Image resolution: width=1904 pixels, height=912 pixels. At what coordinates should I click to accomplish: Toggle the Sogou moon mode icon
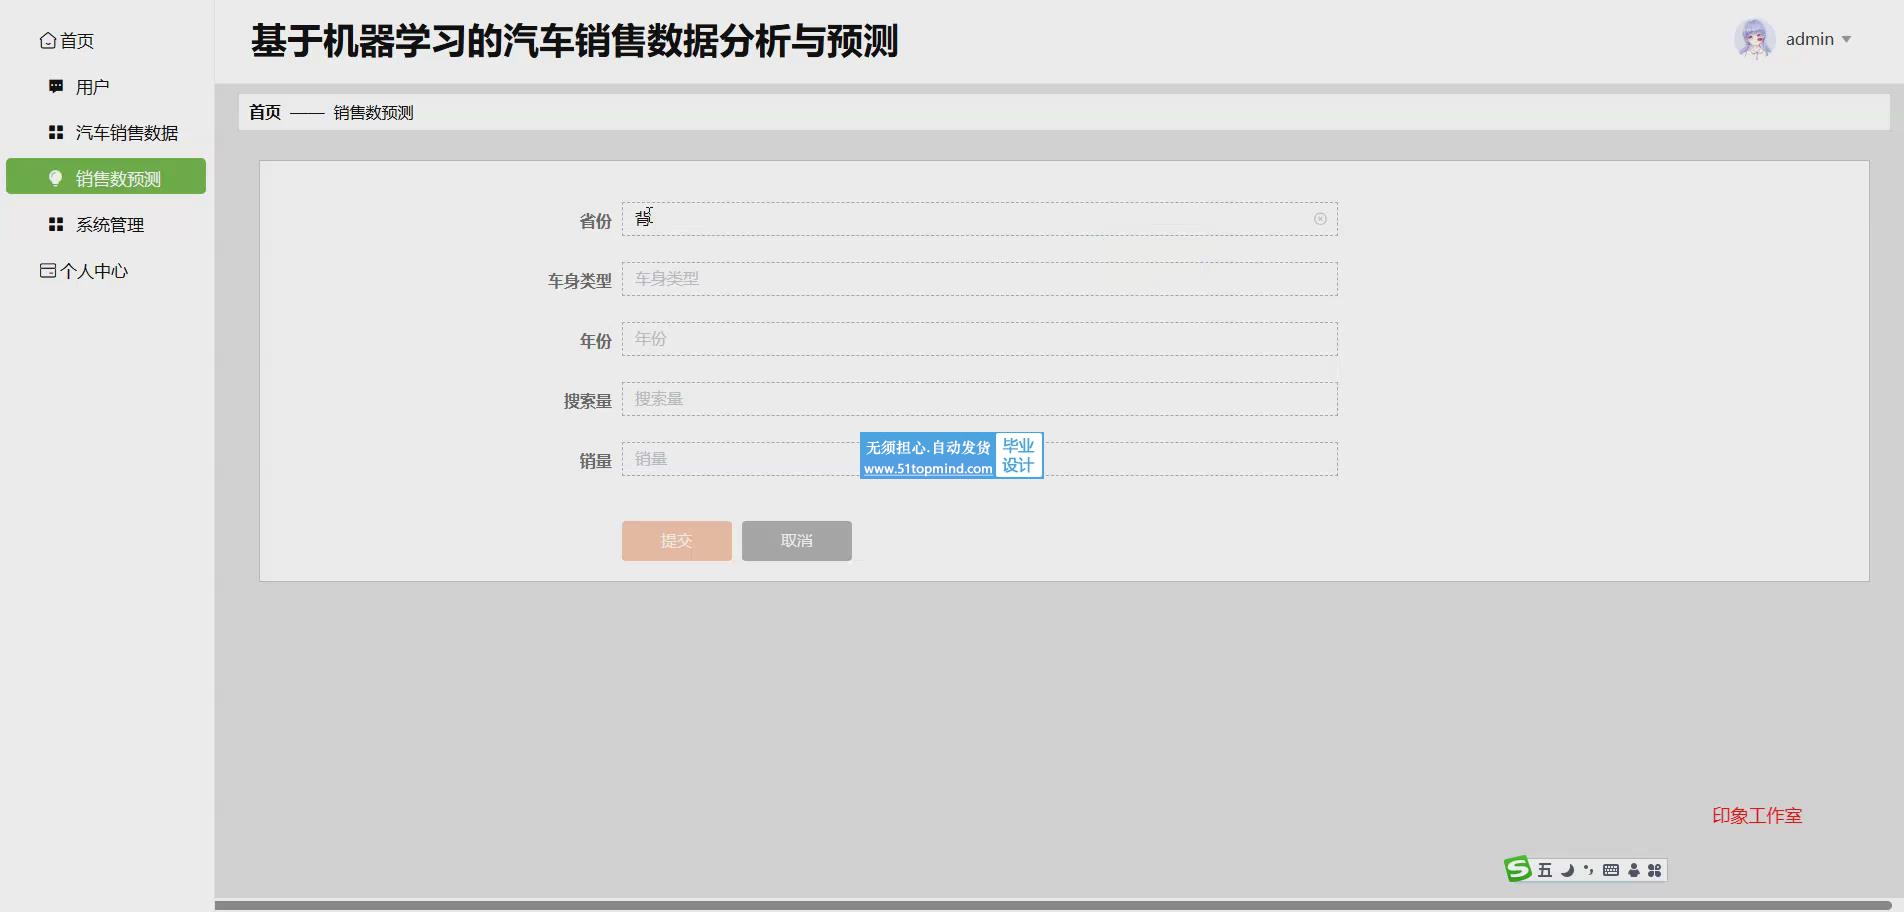tap(1567, 870)
